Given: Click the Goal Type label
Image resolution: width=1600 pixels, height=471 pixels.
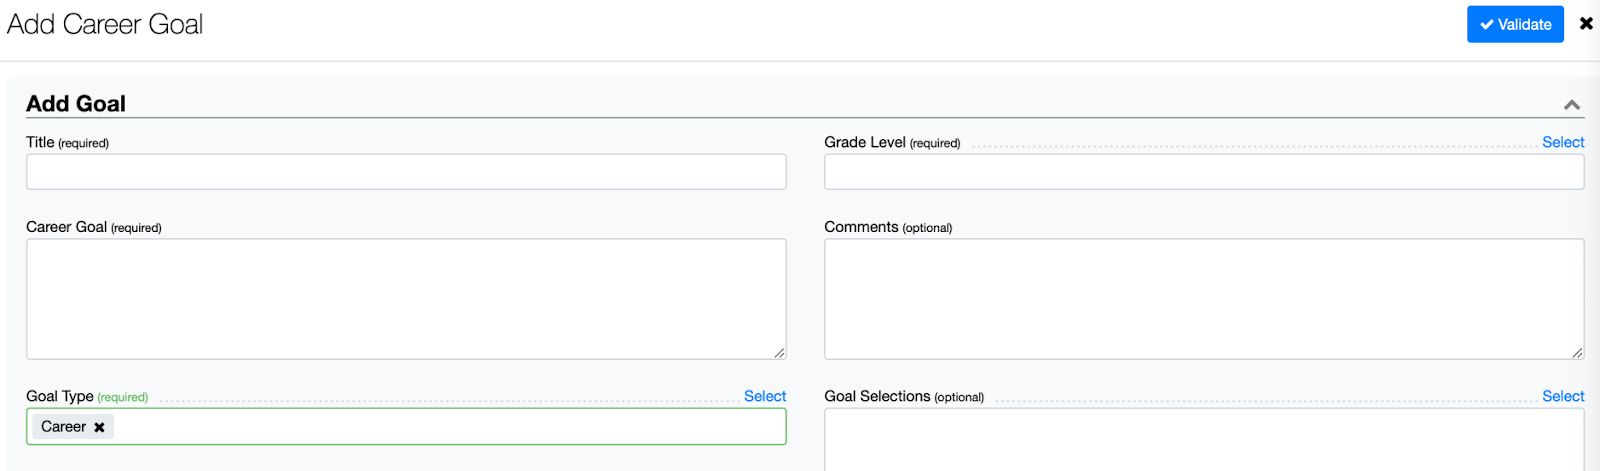Looking at the screenshot, I should (60, 396).
